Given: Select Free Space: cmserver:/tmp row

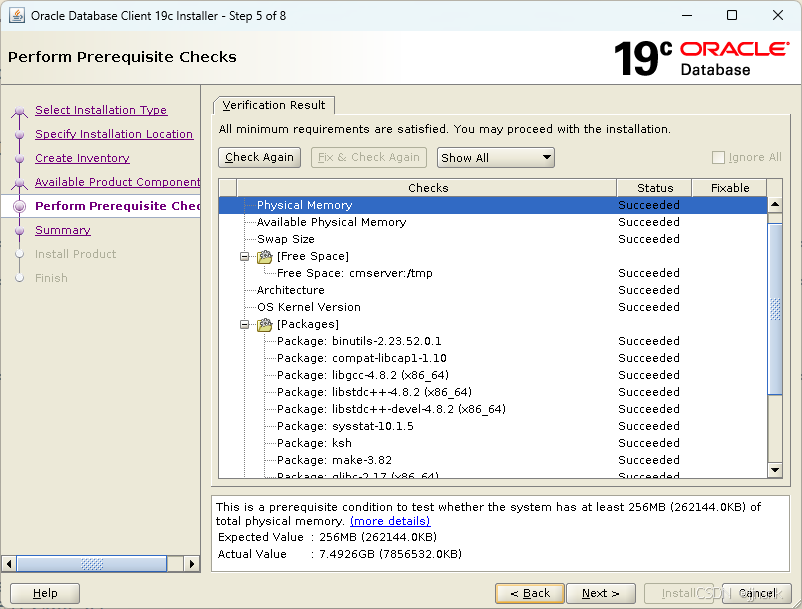Looking at the screenshot, I should pyautogui.click(x=493, y=273).
